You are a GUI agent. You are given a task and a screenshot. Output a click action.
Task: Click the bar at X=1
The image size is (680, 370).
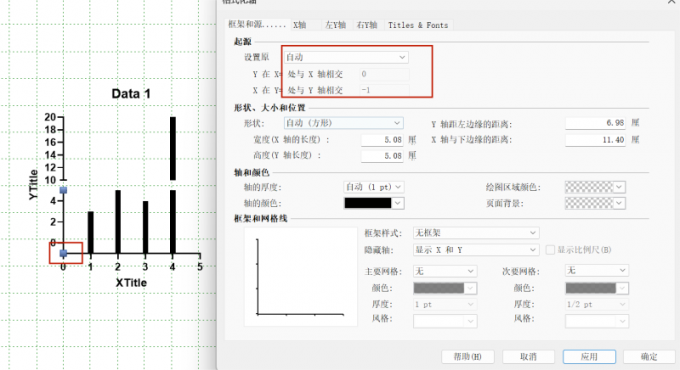coord(91,232)
